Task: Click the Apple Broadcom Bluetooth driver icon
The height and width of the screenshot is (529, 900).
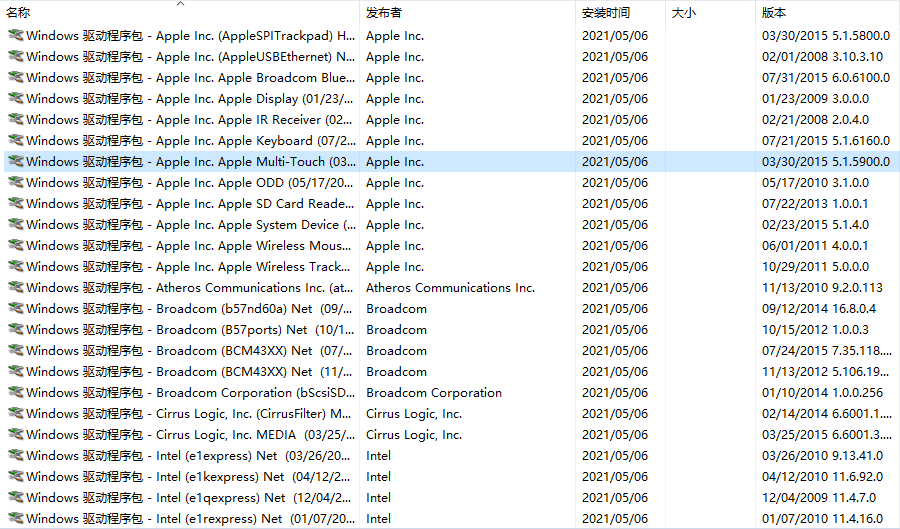Action: coord(16,77)
